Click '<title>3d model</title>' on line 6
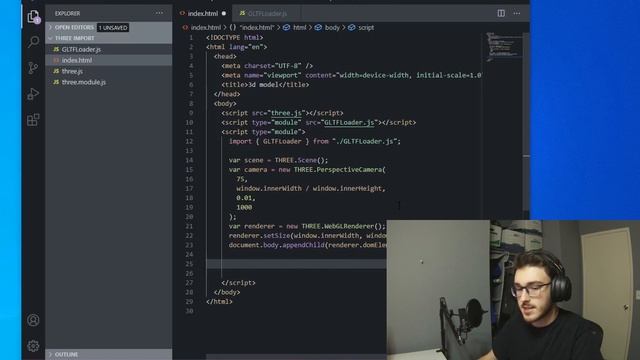This screenshot has height=360, width=640. (265, 85)
